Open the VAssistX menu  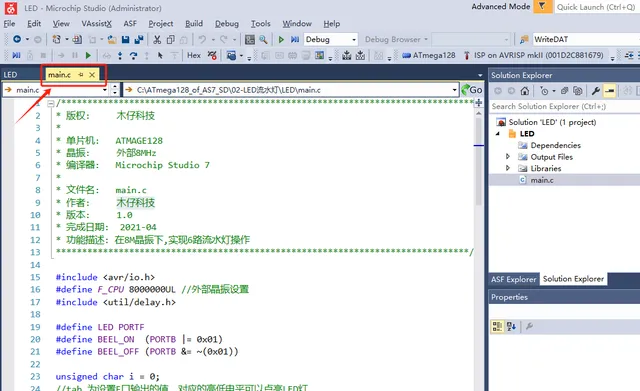(96, 24)
